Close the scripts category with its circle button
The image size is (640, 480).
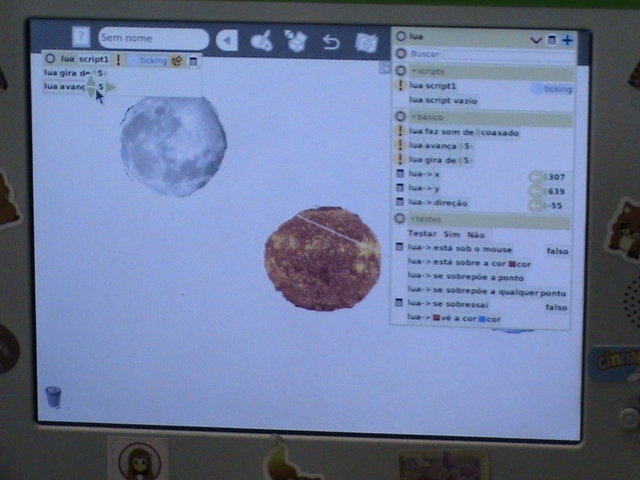click(x=400, y=72)
